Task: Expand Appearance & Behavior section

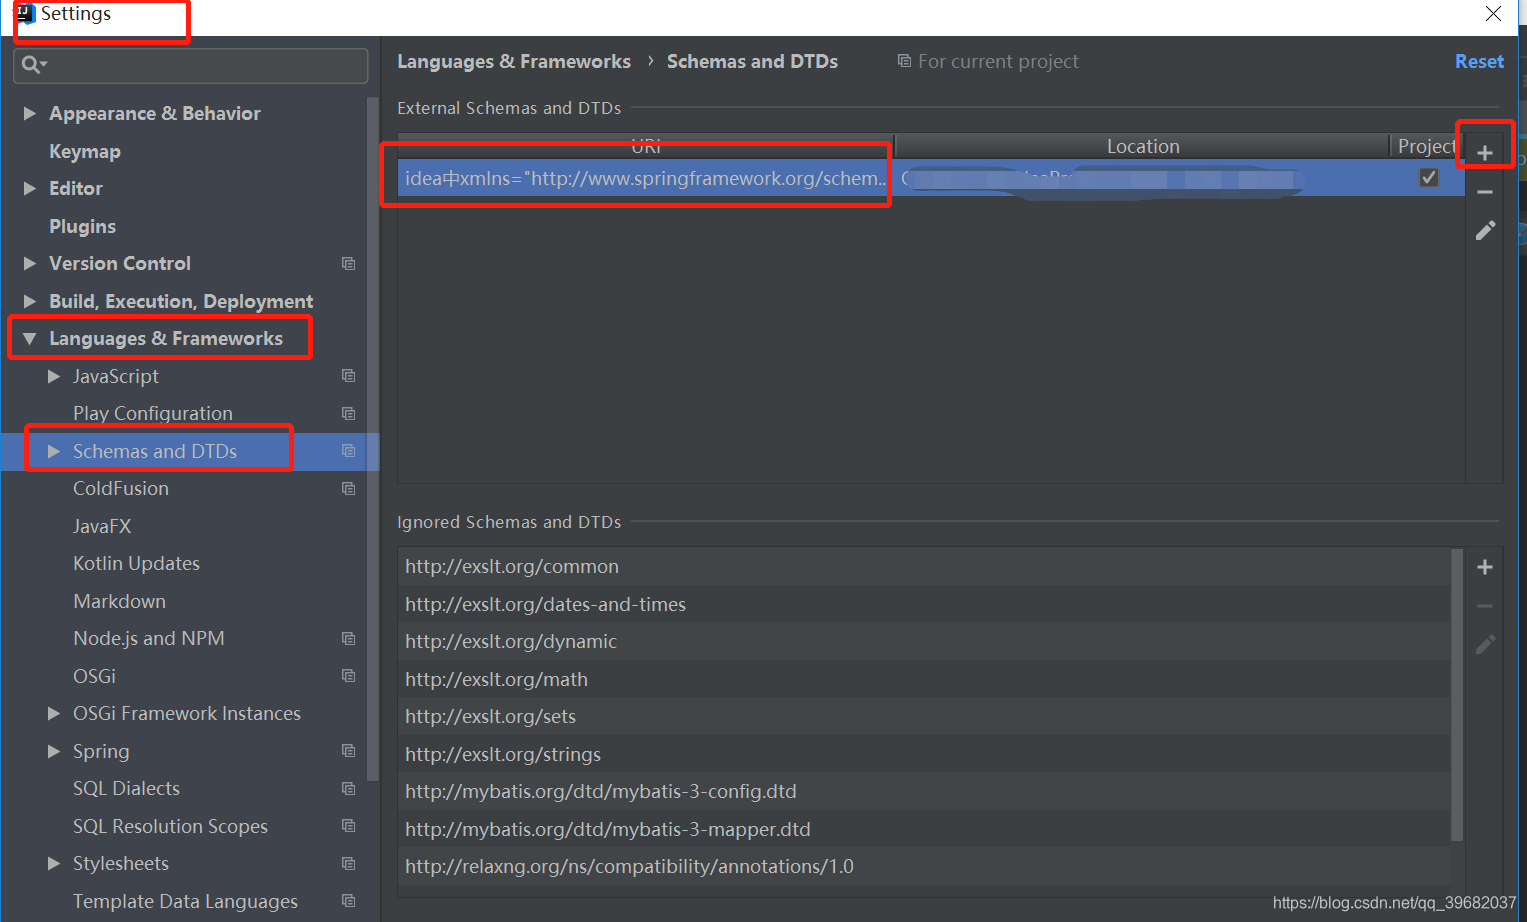Action: 30,113
